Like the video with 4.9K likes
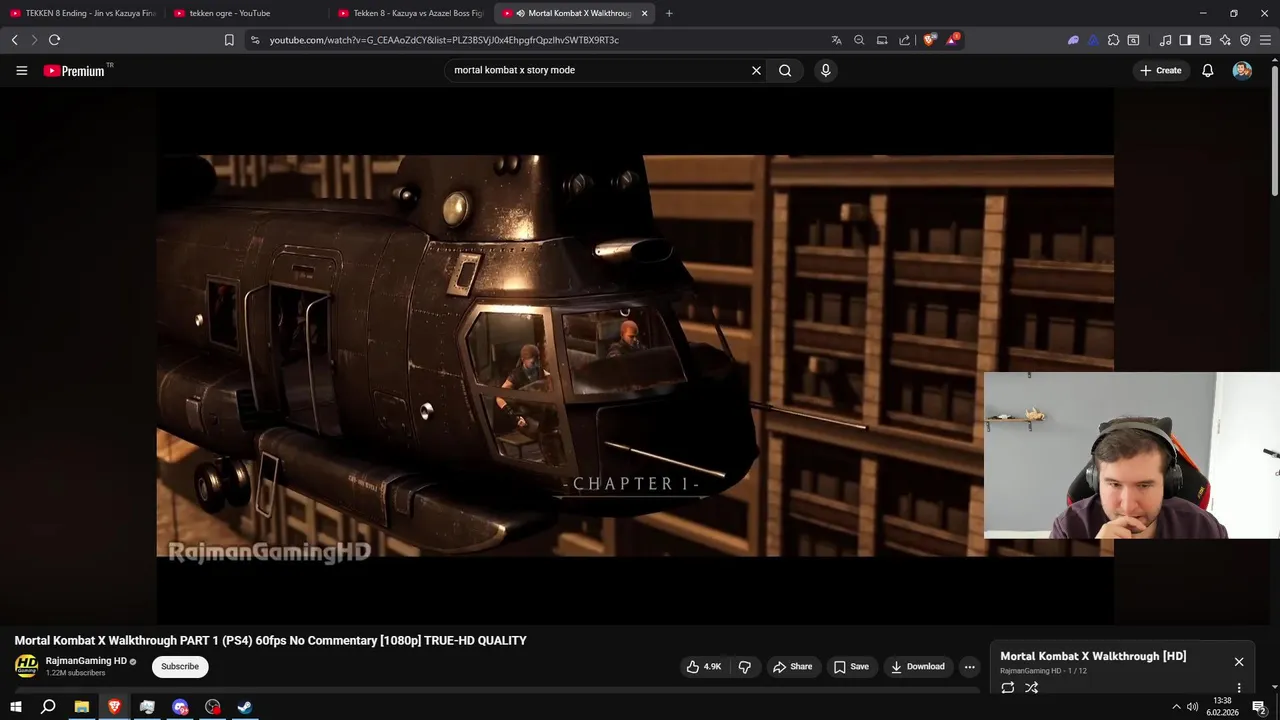The image size is (1280, 720). pos(704,667)
